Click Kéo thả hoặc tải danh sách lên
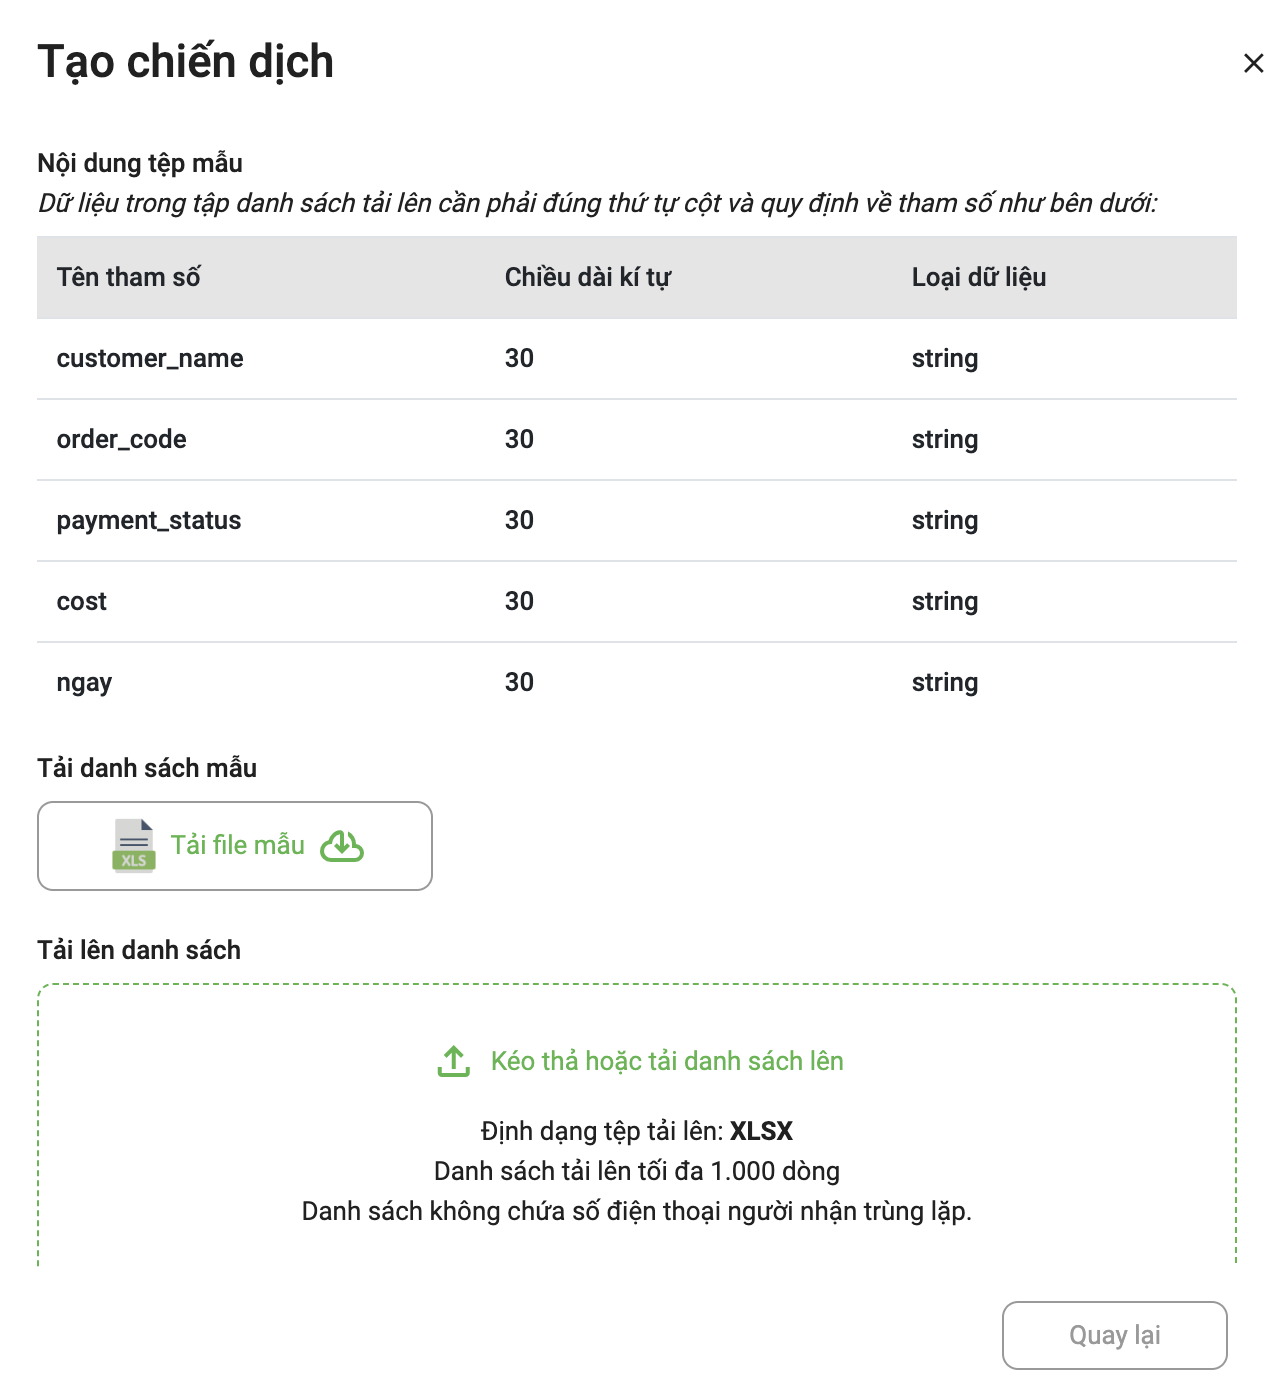This screenshot has height=1388, width=1284. tap(667, 1061)
